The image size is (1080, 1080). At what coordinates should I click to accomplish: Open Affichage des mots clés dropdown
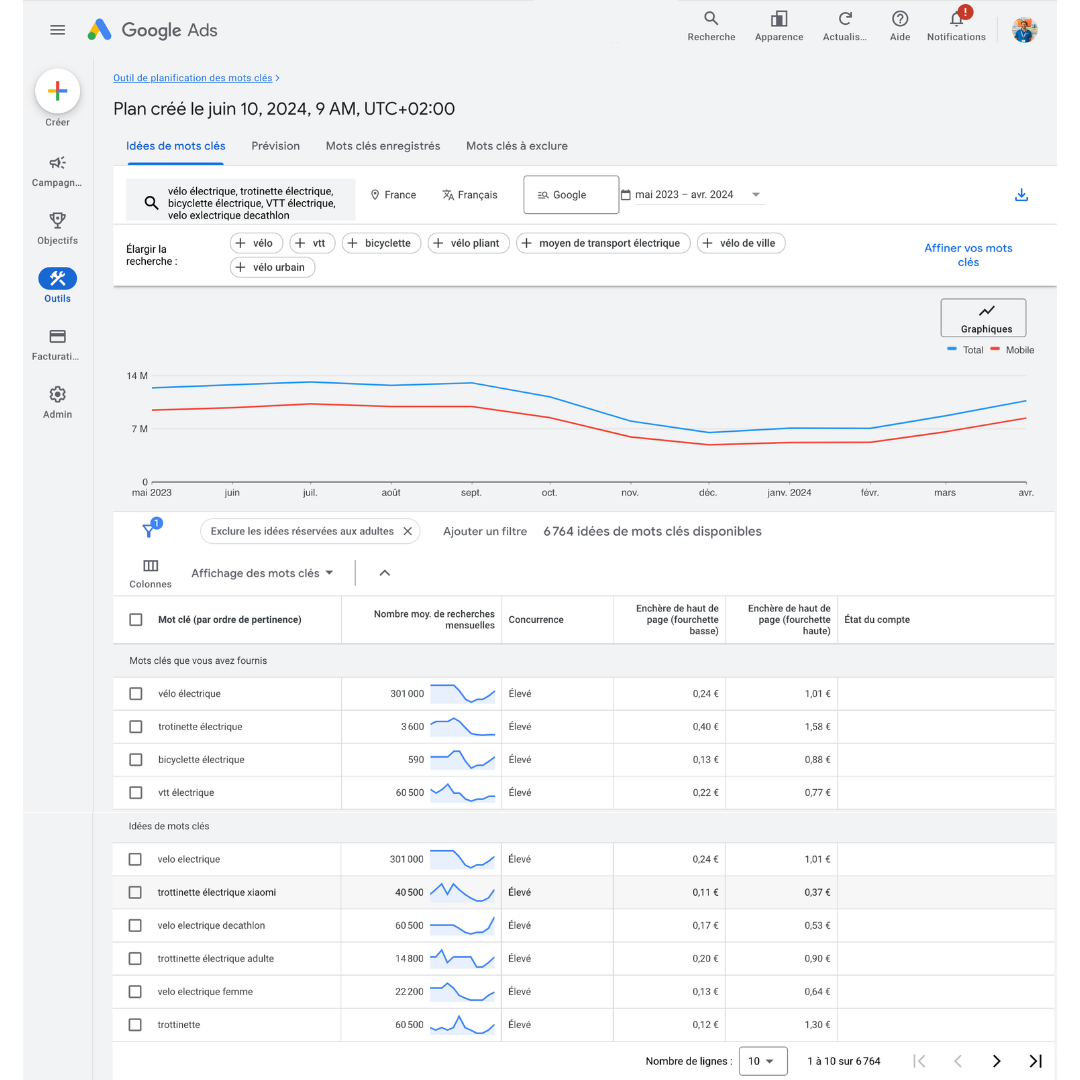coord(262,573)
